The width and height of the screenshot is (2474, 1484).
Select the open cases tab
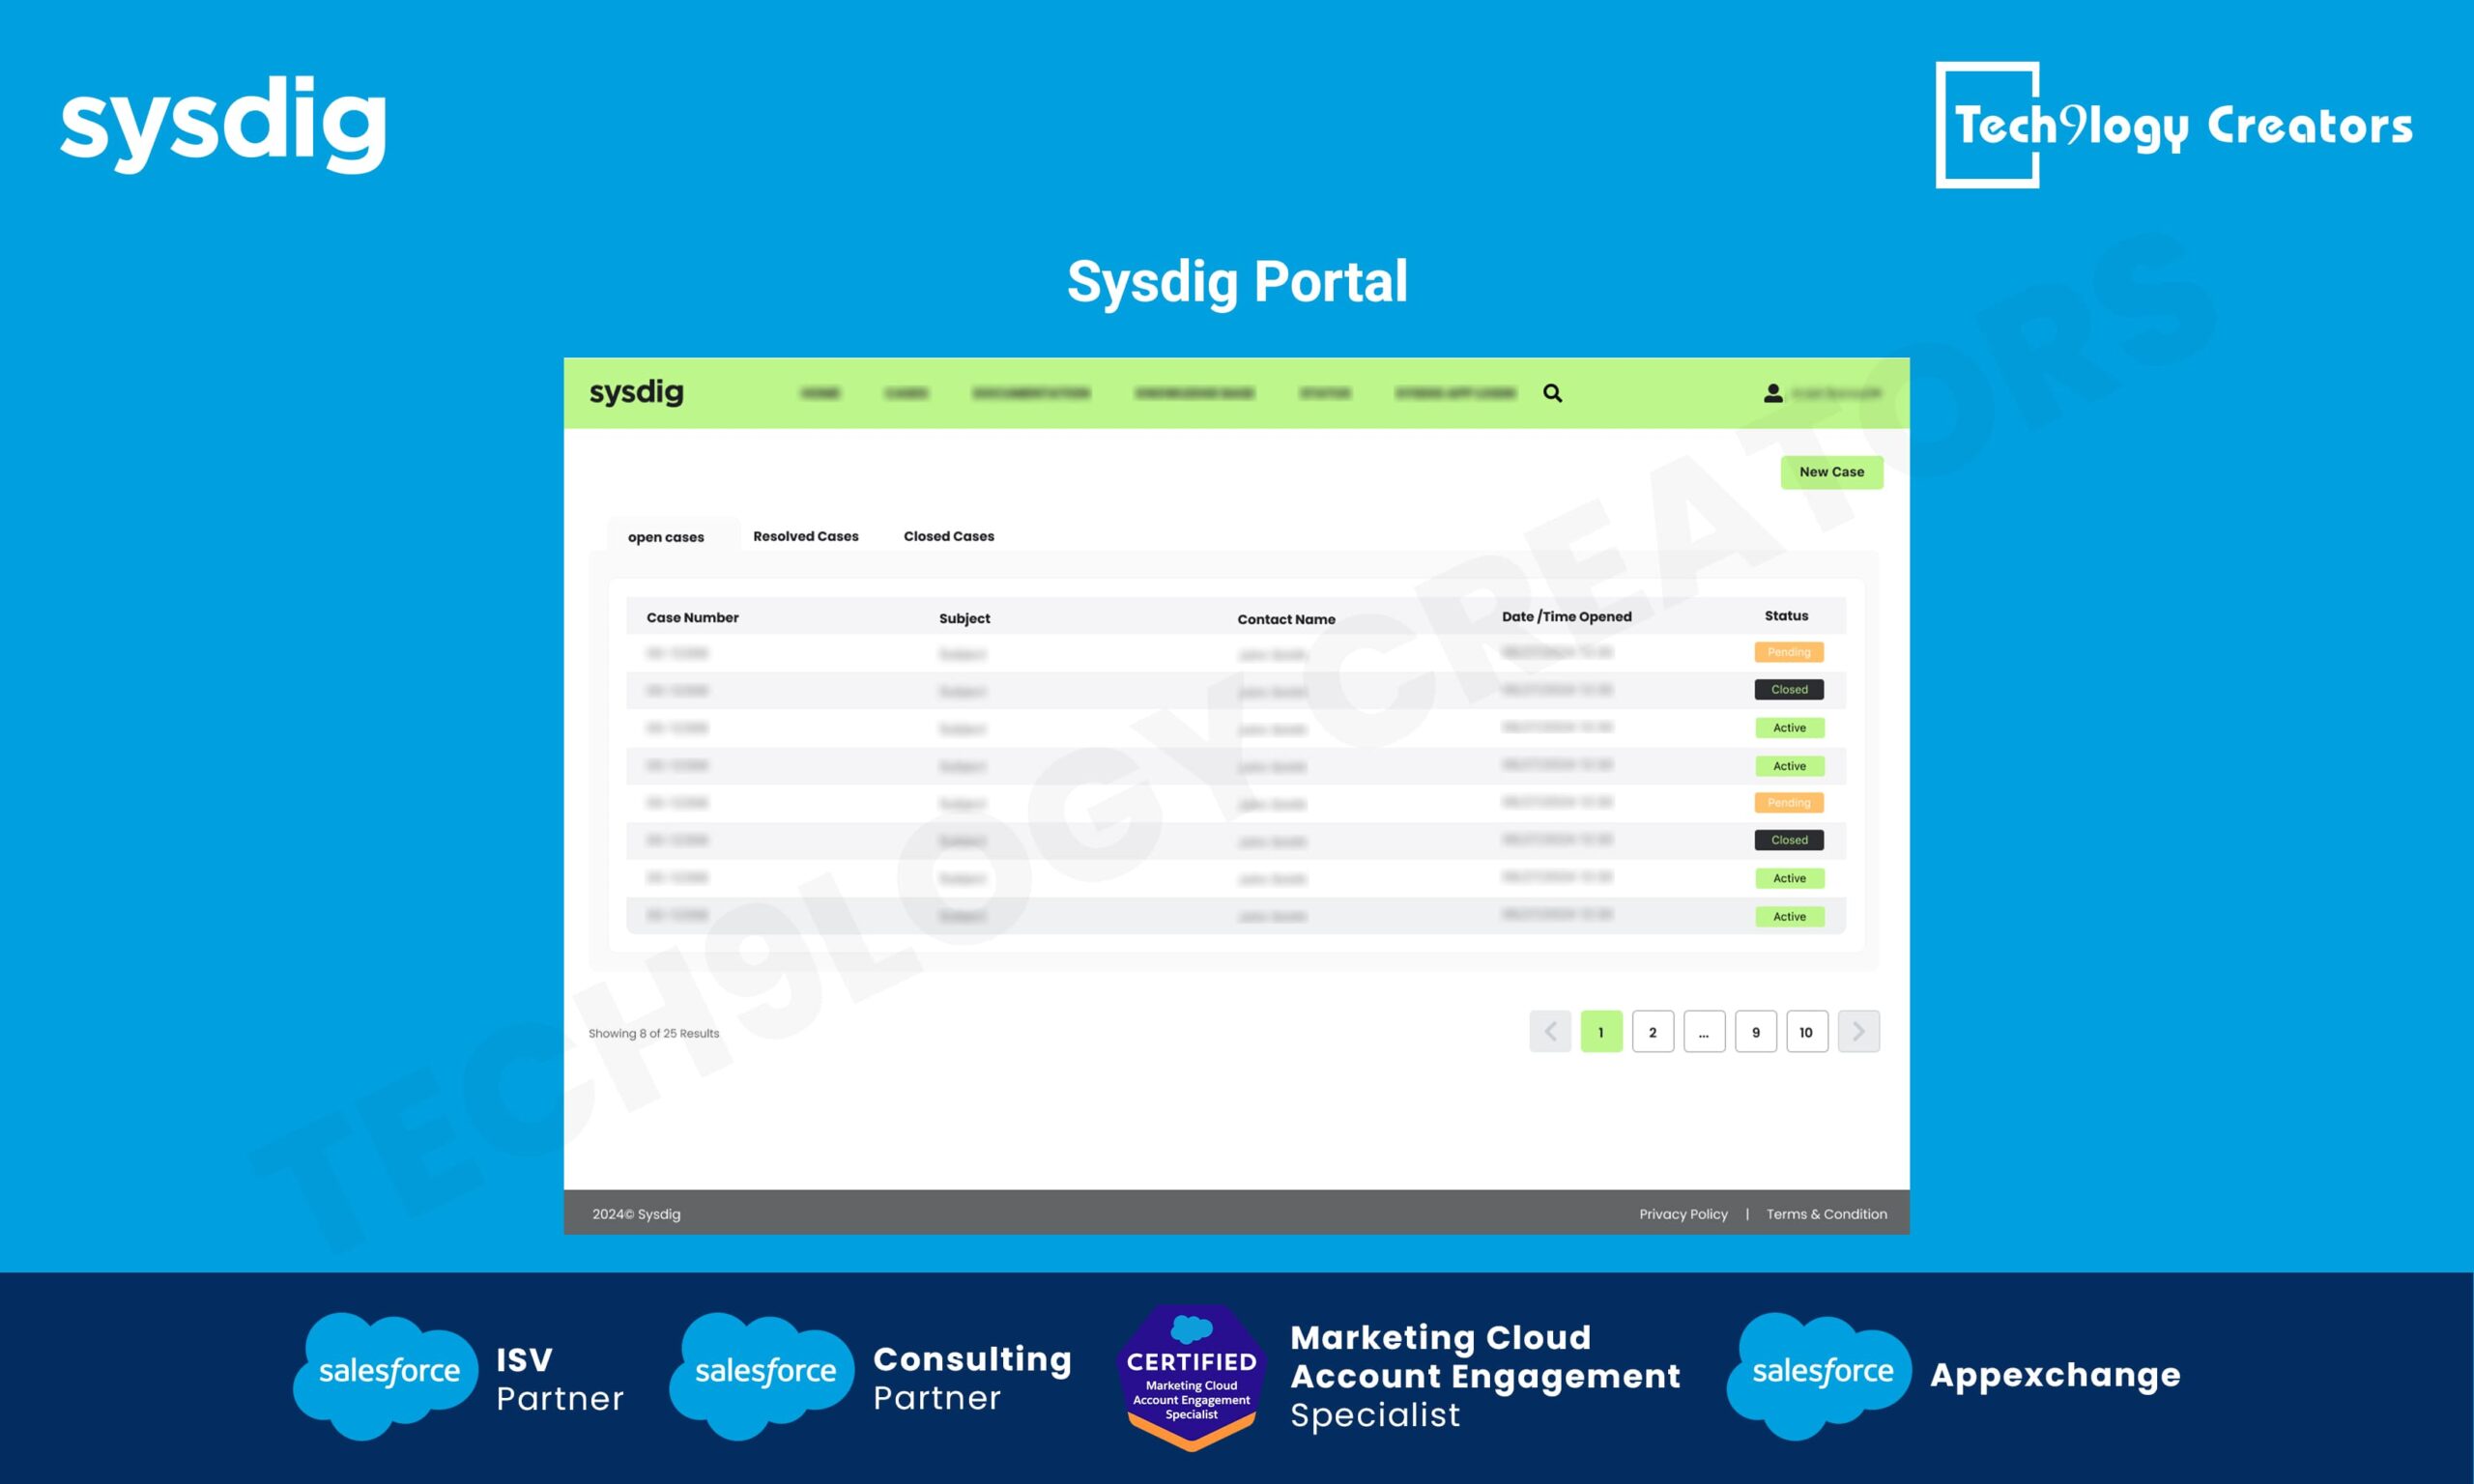coord(666,537)
